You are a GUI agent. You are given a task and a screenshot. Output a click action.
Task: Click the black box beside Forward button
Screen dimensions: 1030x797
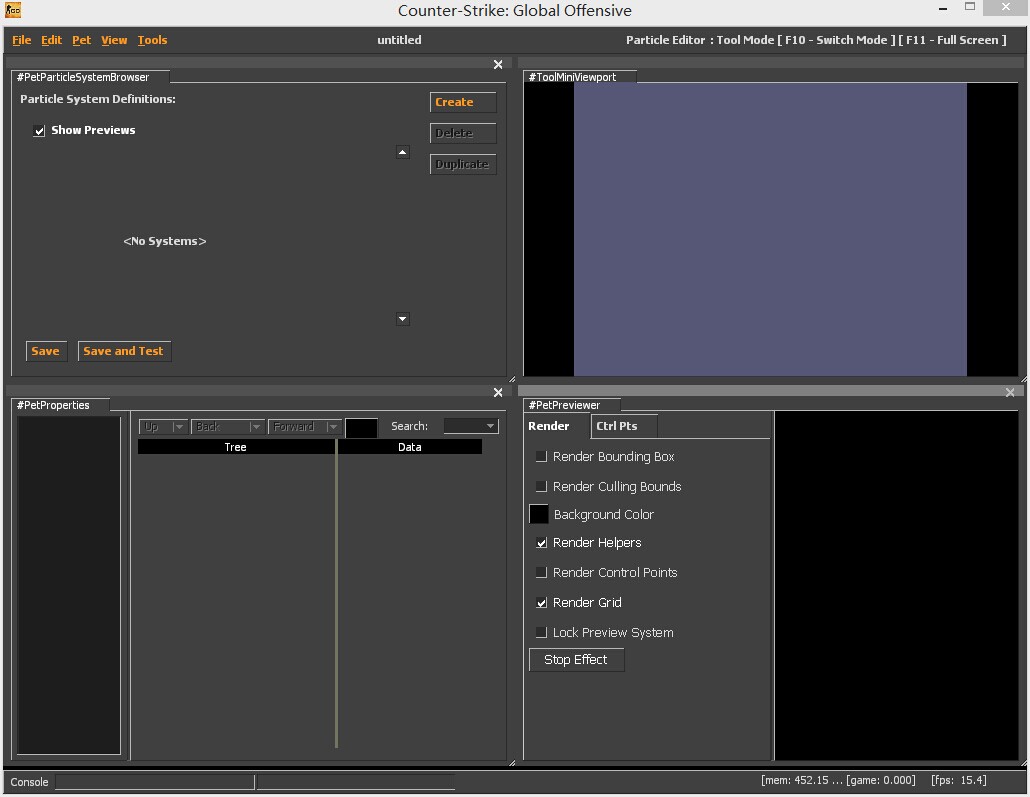point(361,428)
